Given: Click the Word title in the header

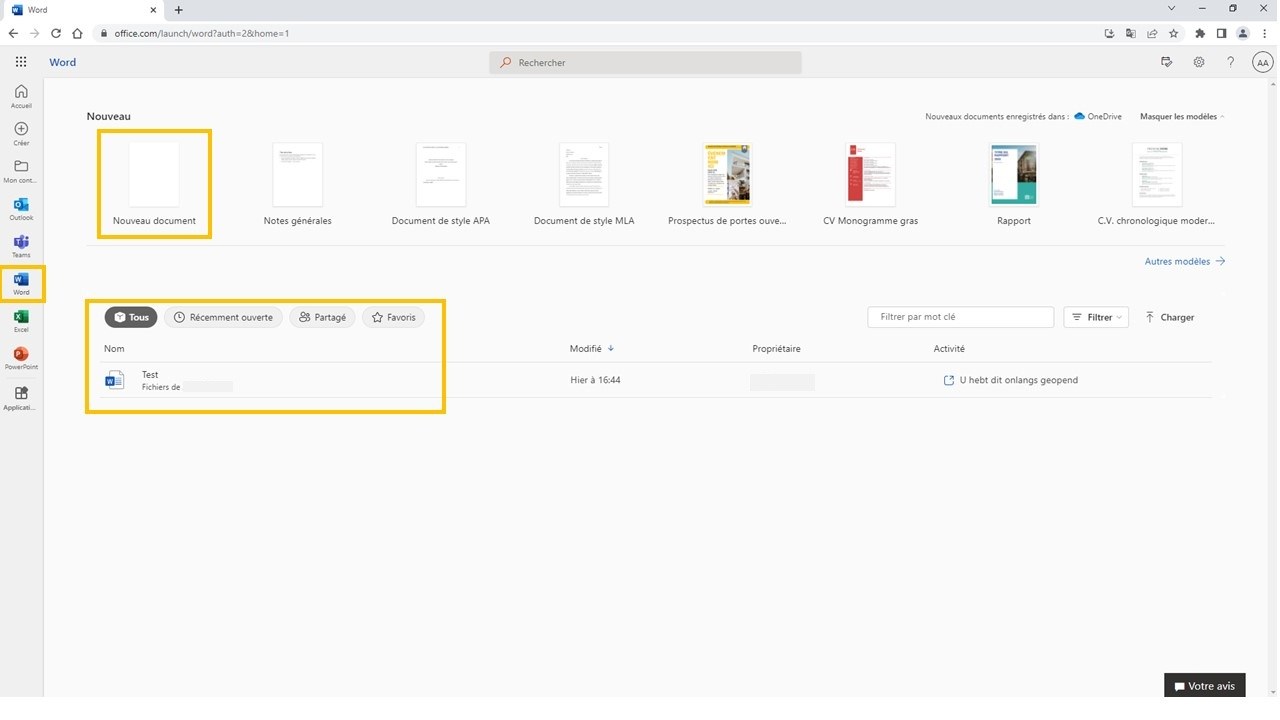Looking at the screenshot, I should [63, 62].
